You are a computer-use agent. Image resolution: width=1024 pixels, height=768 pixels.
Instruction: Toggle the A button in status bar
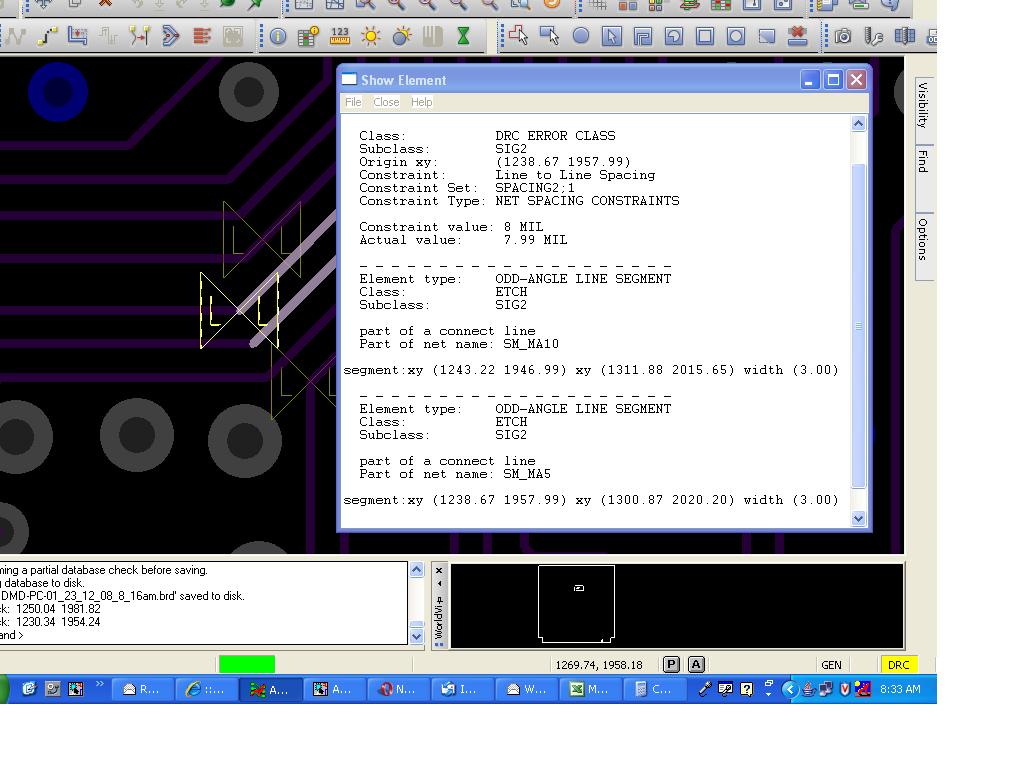click(x=696, y=664)
